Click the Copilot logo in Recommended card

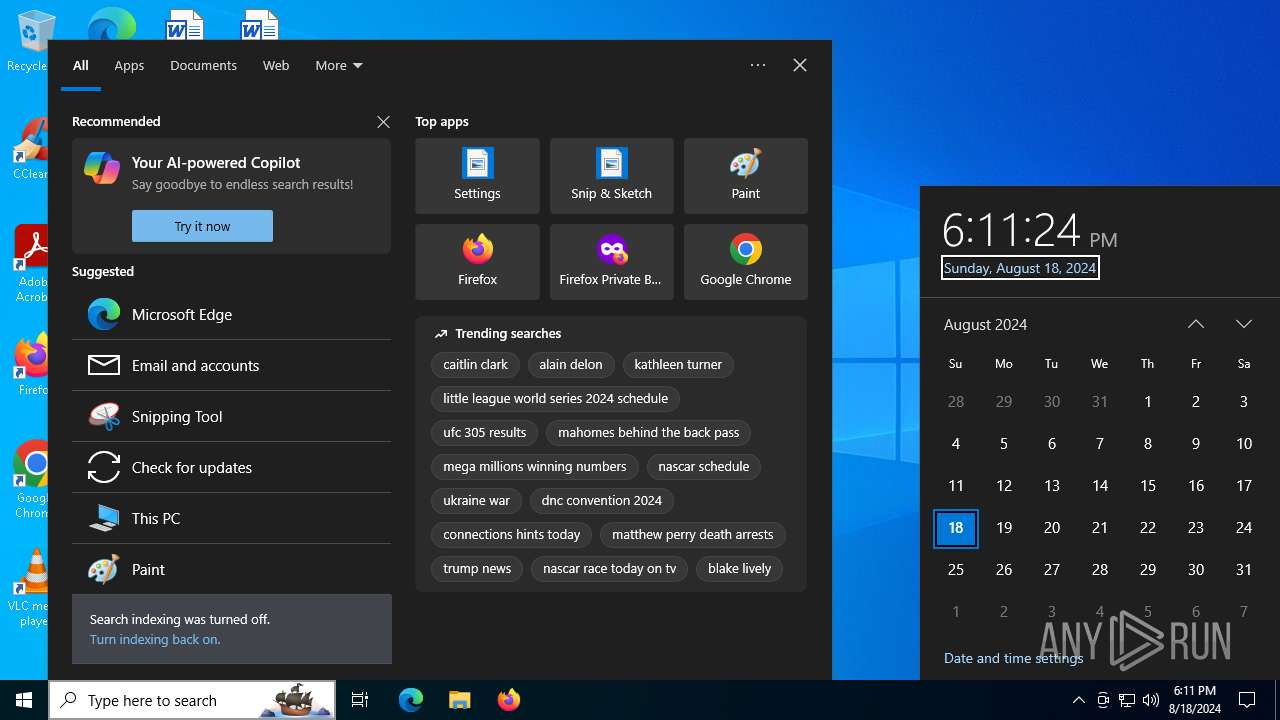point(102,168)
